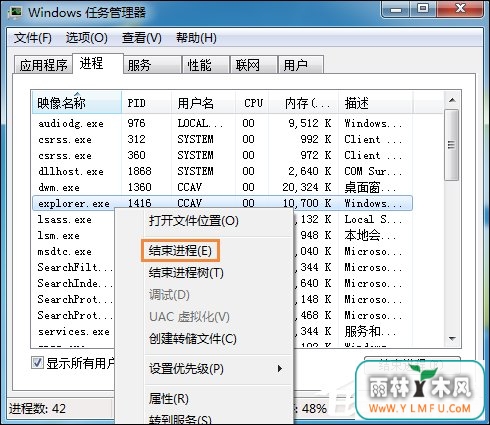Screen dimensions: 490x425
Task: Maximize the Task Manager window
Action: point(423,9)
